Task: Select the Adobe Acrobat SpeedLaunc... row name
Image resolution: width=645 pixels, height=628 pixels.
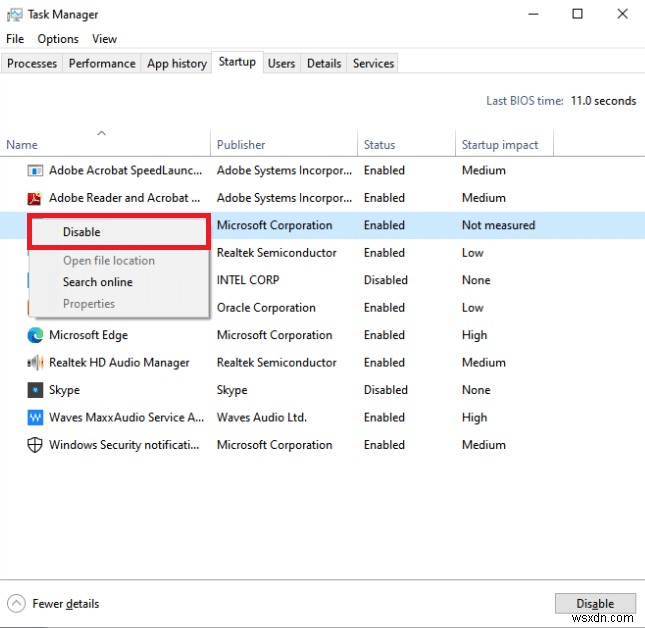Action: coord(125,170)
